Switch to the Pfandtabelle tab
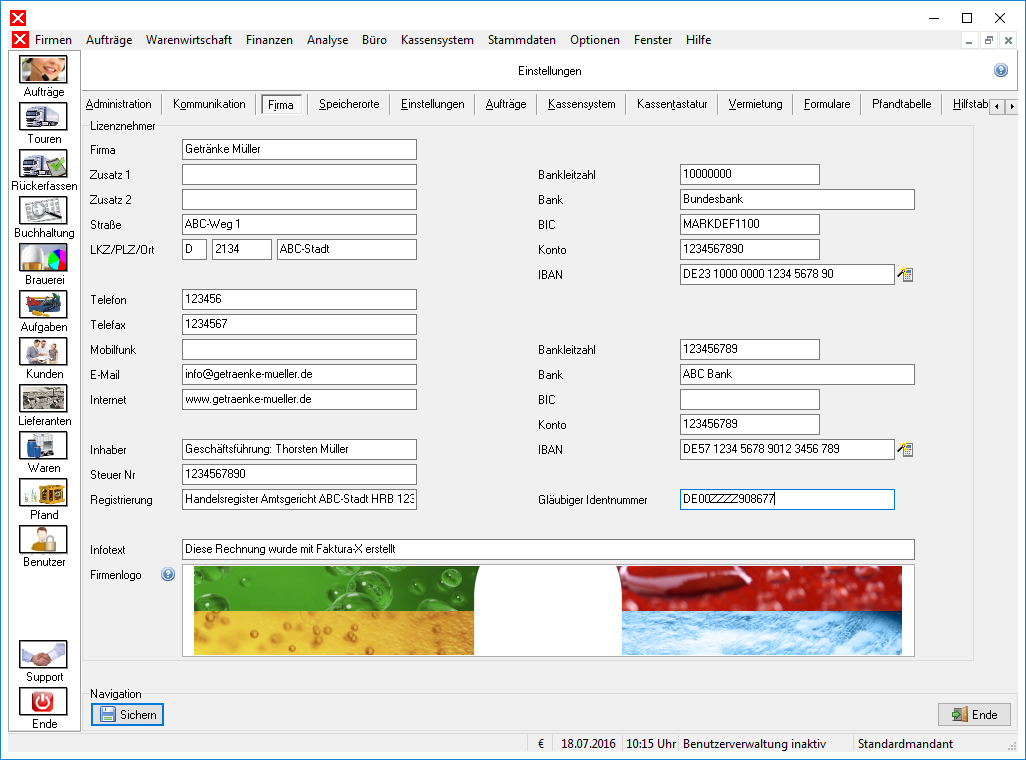This screenshot has height=760, width=1026. (x=901, y=104)
